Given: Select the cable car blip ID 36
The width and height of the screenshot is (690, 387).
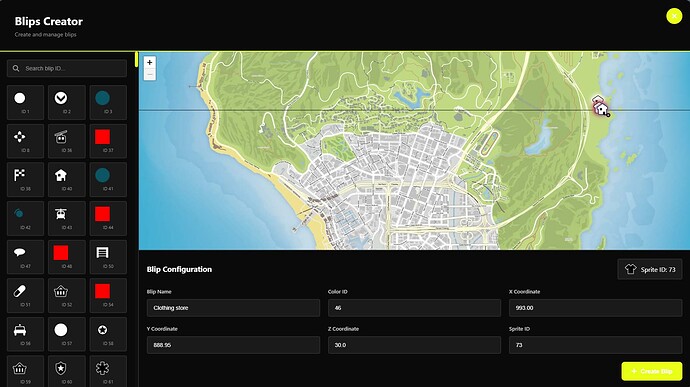Looking at the screenshot, I should click(x=66, y=141).
